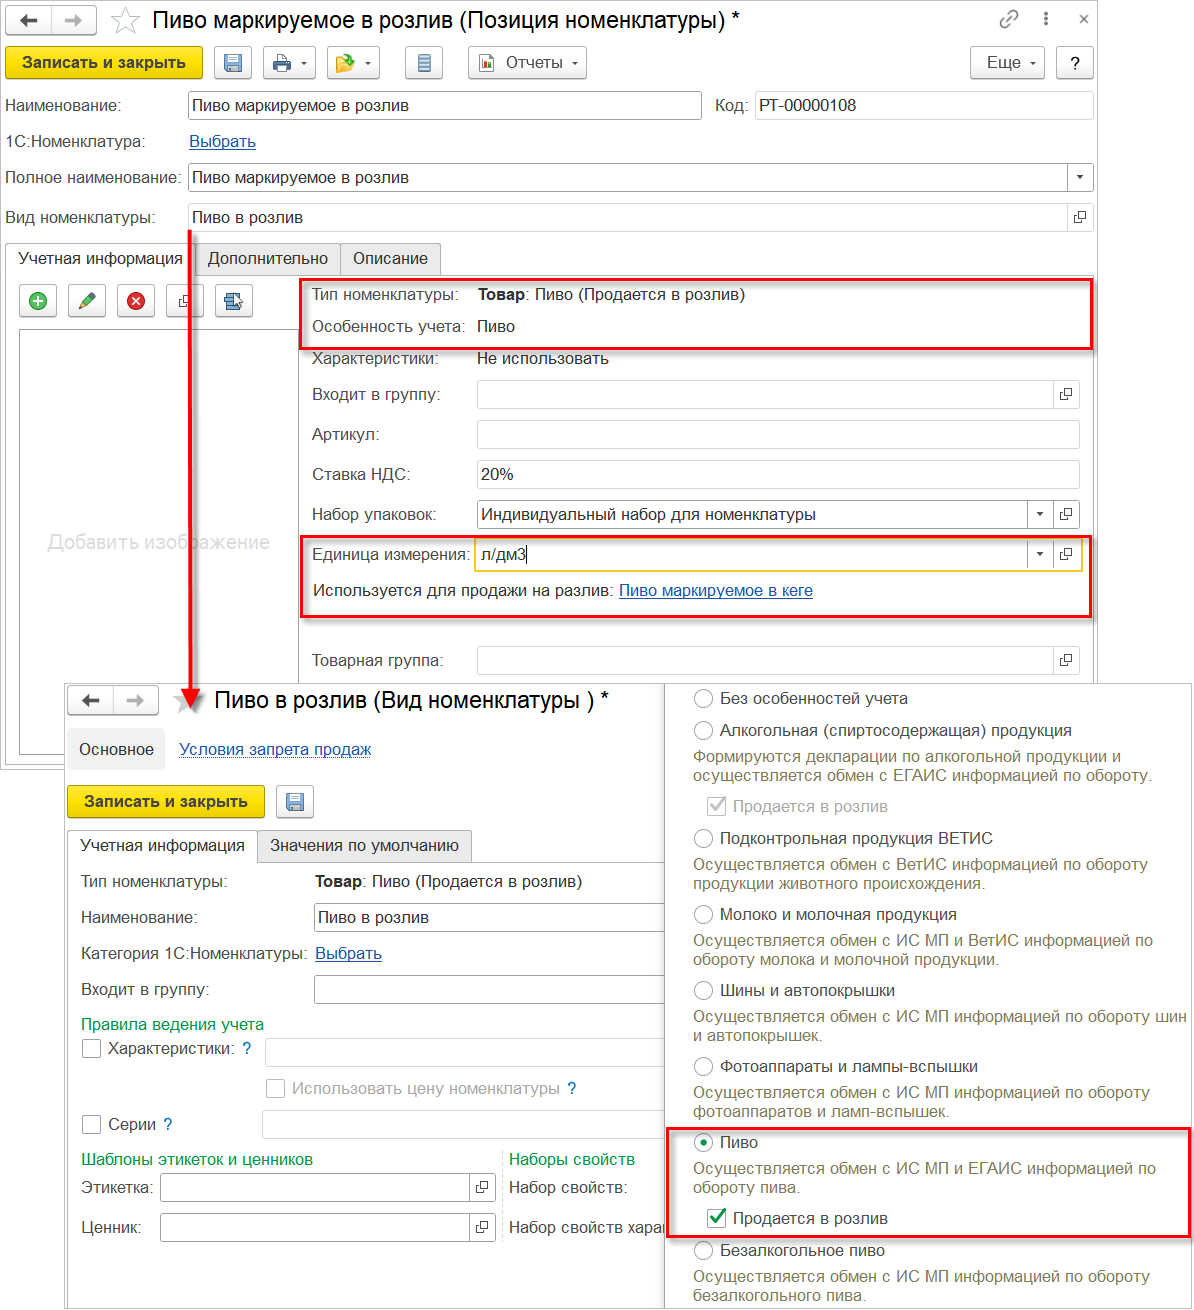Copy link icon in Пиво маркируемое title bar
Image resolution: width=1194 pixels, height=1310 pixels.
coord(1009,19)
